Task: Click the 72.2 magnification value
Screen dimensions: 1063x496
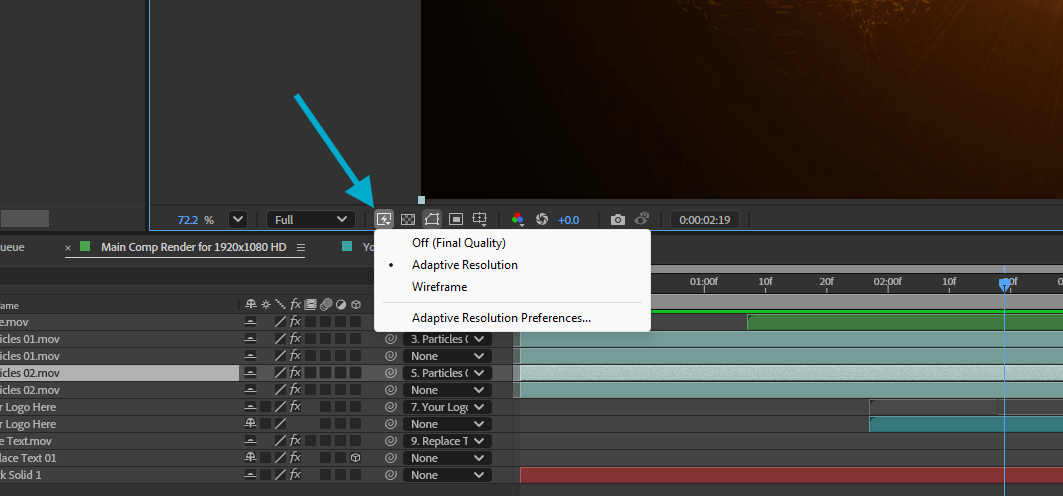Action: 188,220
